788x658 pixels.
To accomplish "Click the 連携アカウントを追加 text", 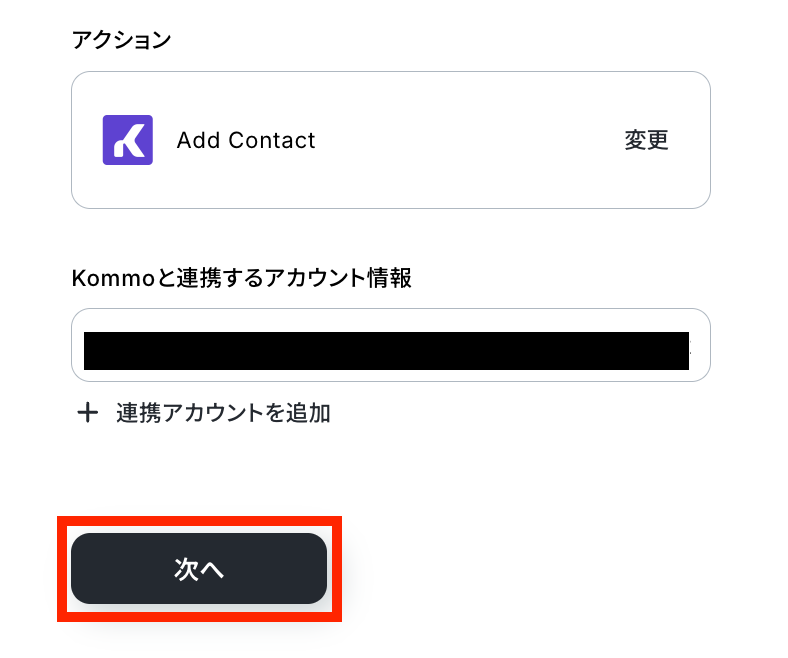I will coord(223,413).
